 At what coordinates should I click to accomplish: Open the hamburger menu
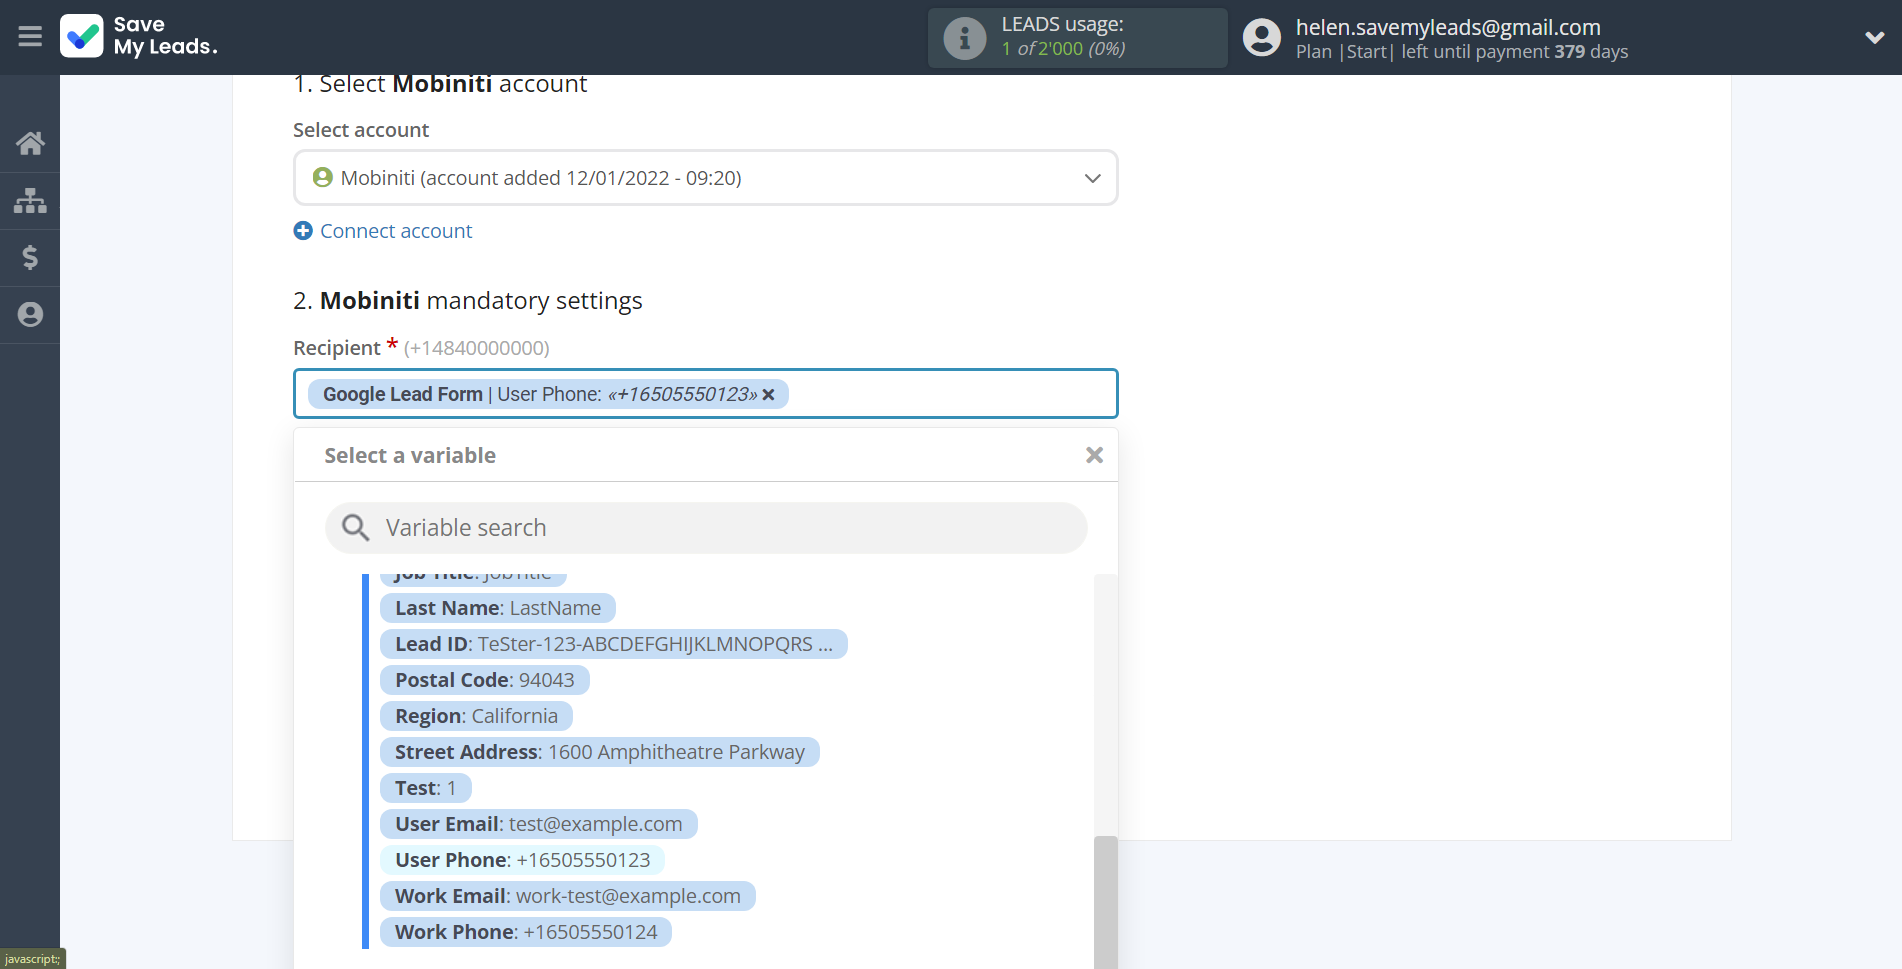[30, 37]
